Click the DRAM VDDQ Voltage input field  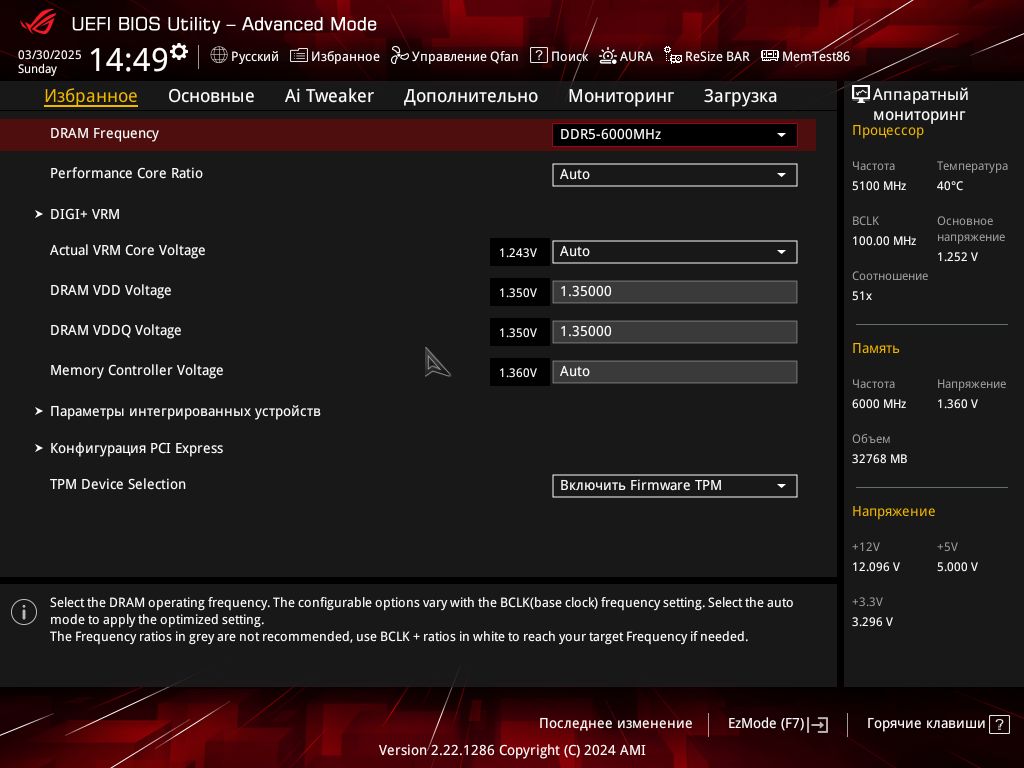click(675, 331)
